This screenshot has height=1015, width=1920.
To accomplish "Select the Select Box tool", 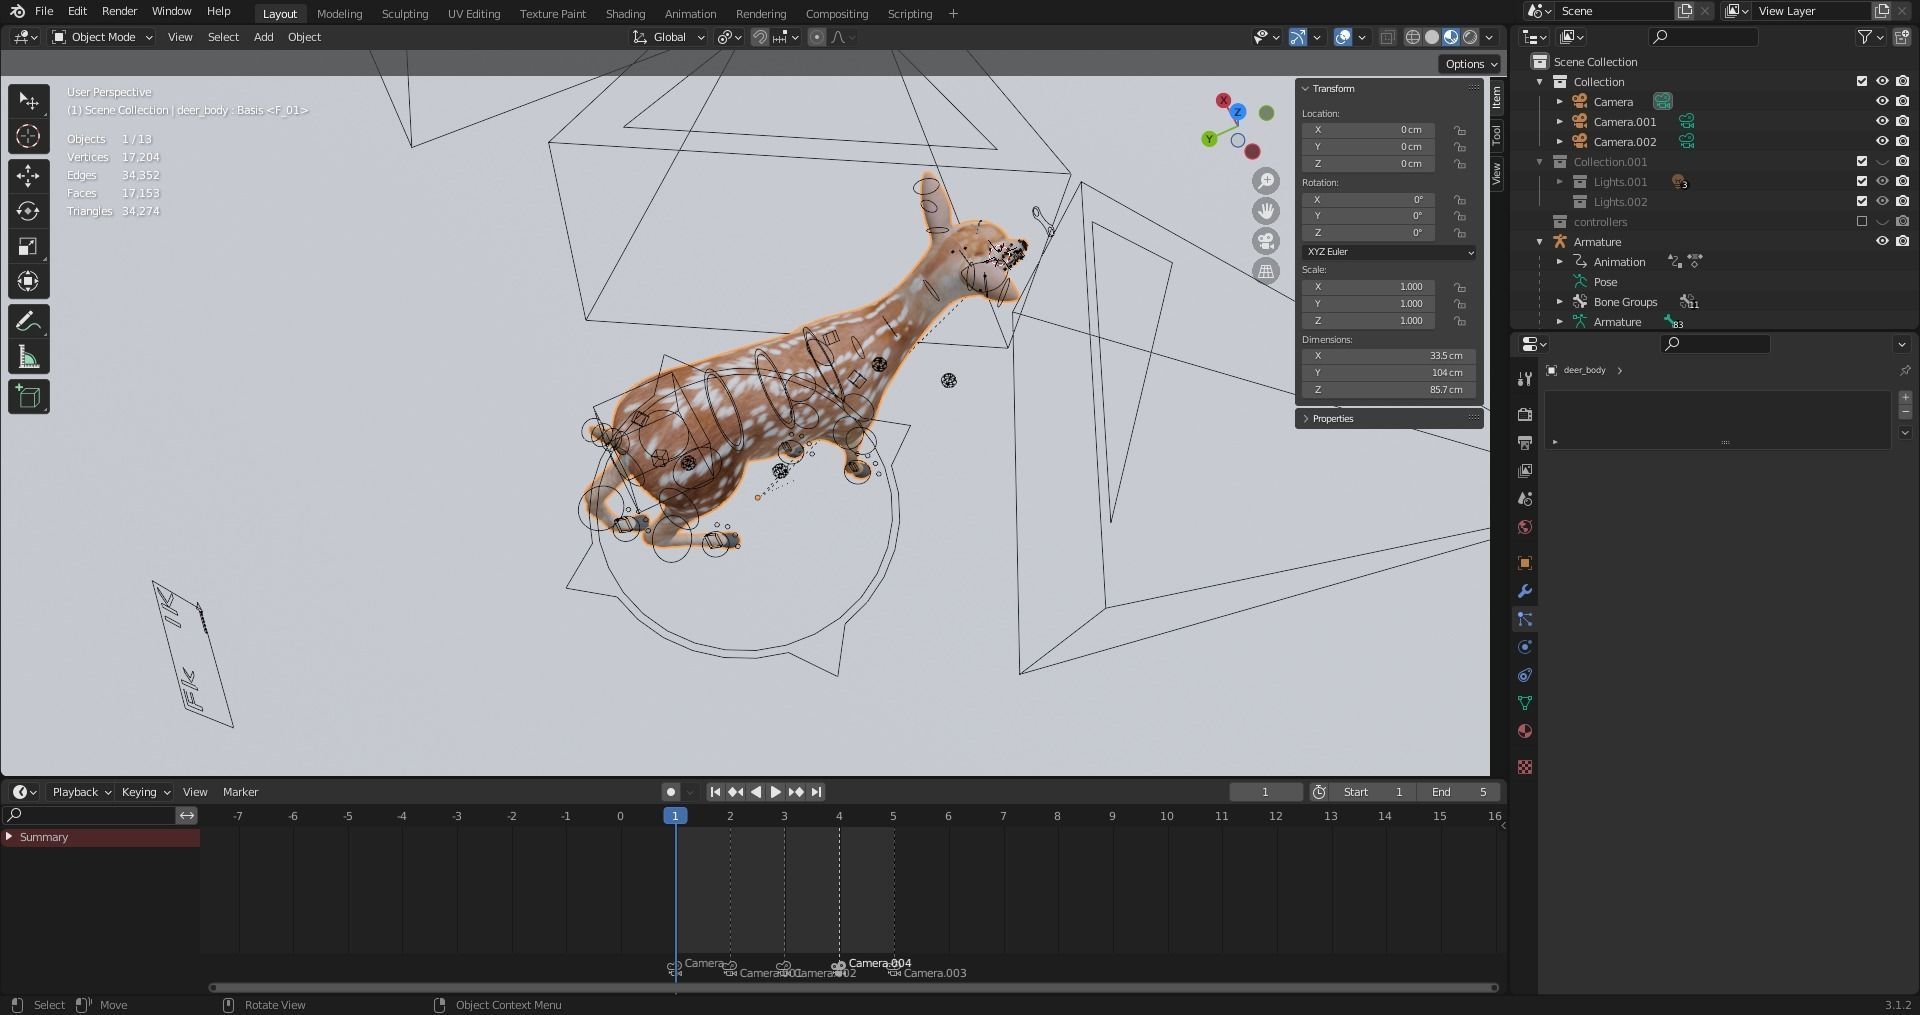I will tap(29, 101).
